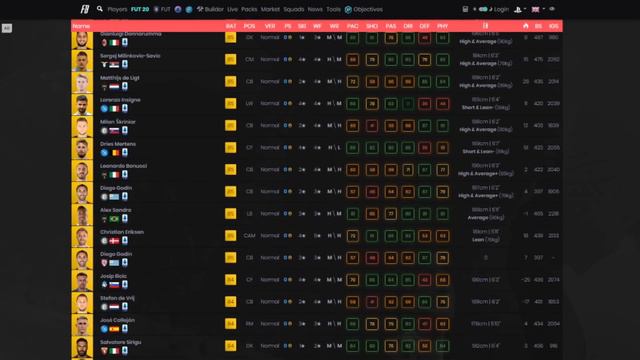Open the Dries Mertens player link
The height and width of the screenshot is (360, 640).
point(118,144)
